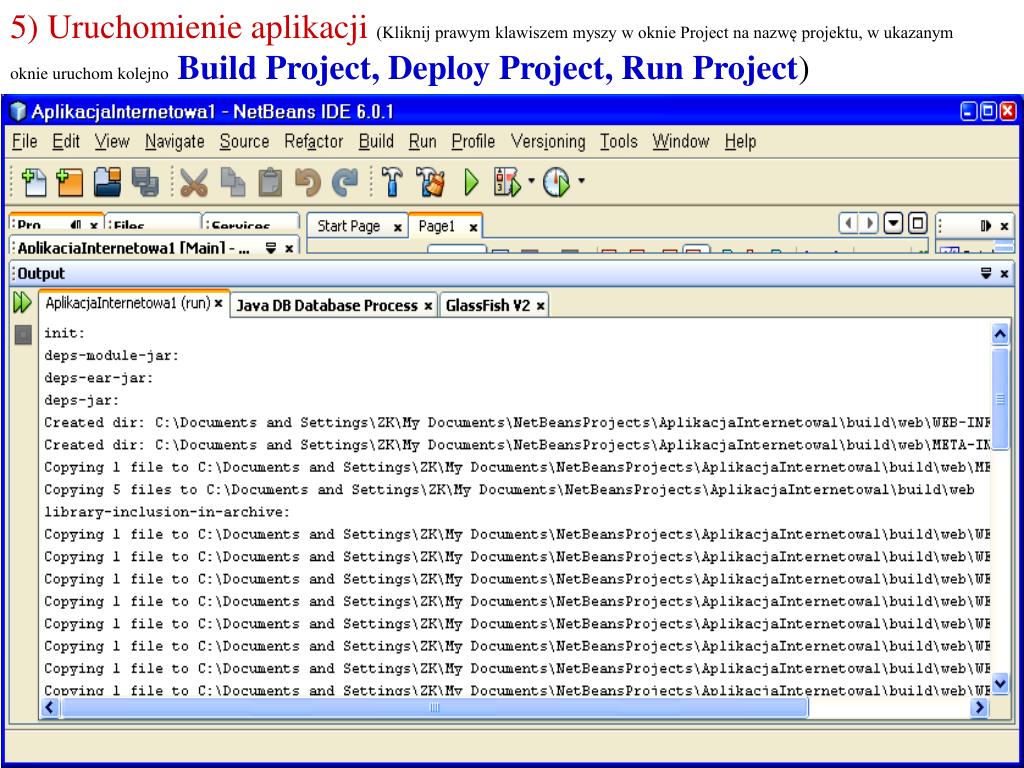Click the Profile Main Project clock icon
The height and width of the screenshot is (768, 1024).
tap(557, 182)
